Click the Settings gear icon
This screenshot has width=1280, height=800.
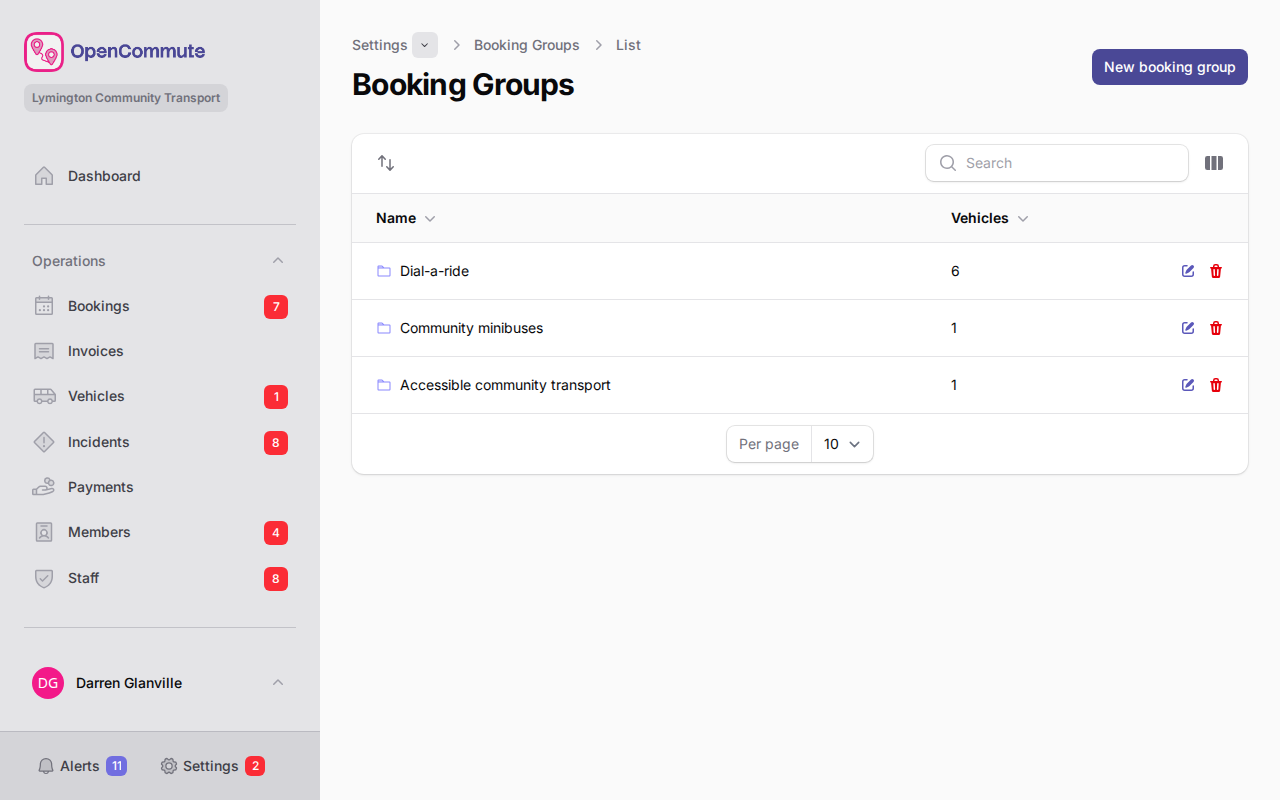(x=169, y=766)
